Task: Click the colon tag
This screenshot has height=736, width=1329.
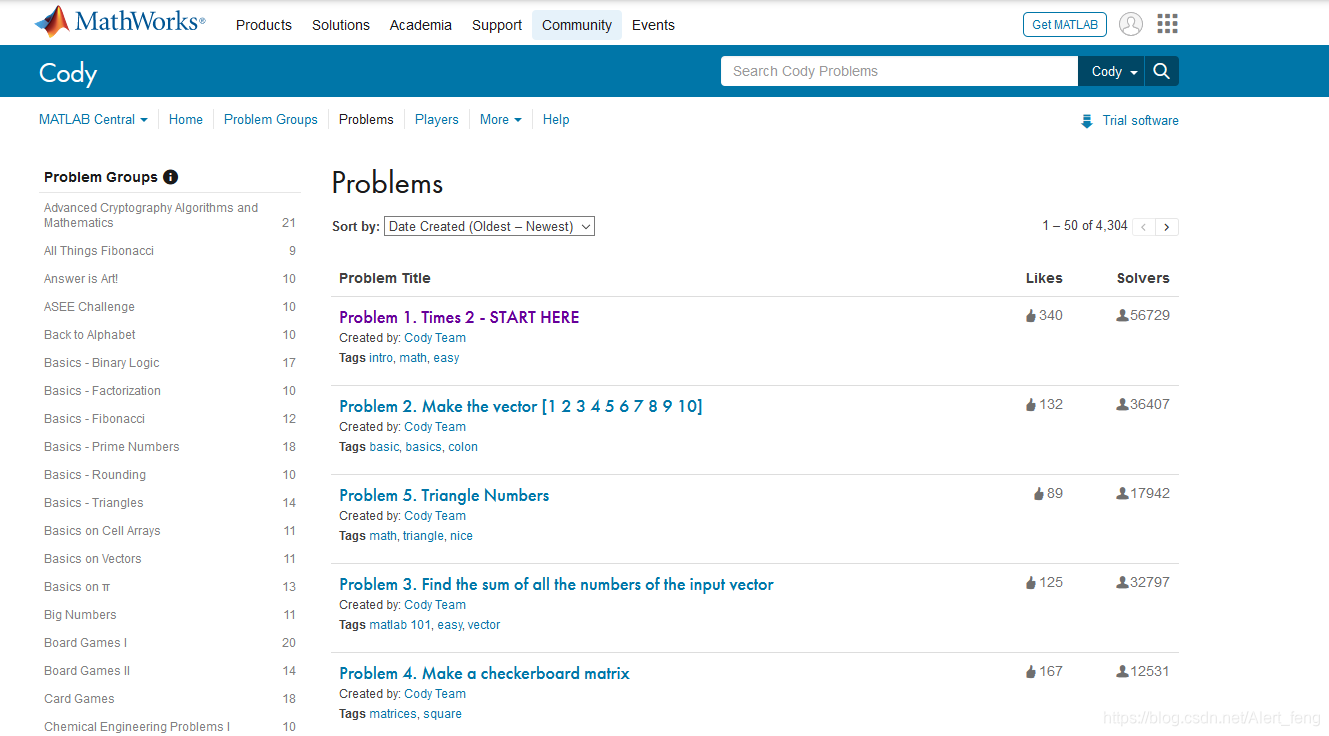Action: [x=463, y=447]
